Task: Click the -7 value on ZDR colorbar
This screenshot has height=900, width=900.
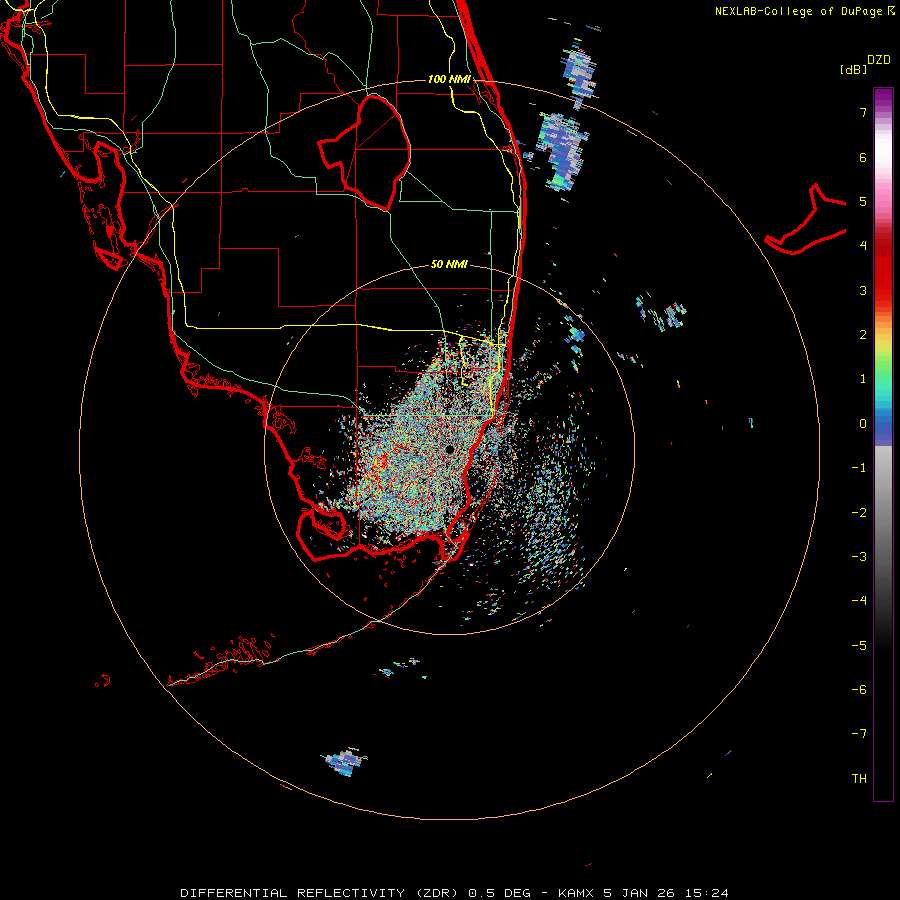Action: (859, 734)
